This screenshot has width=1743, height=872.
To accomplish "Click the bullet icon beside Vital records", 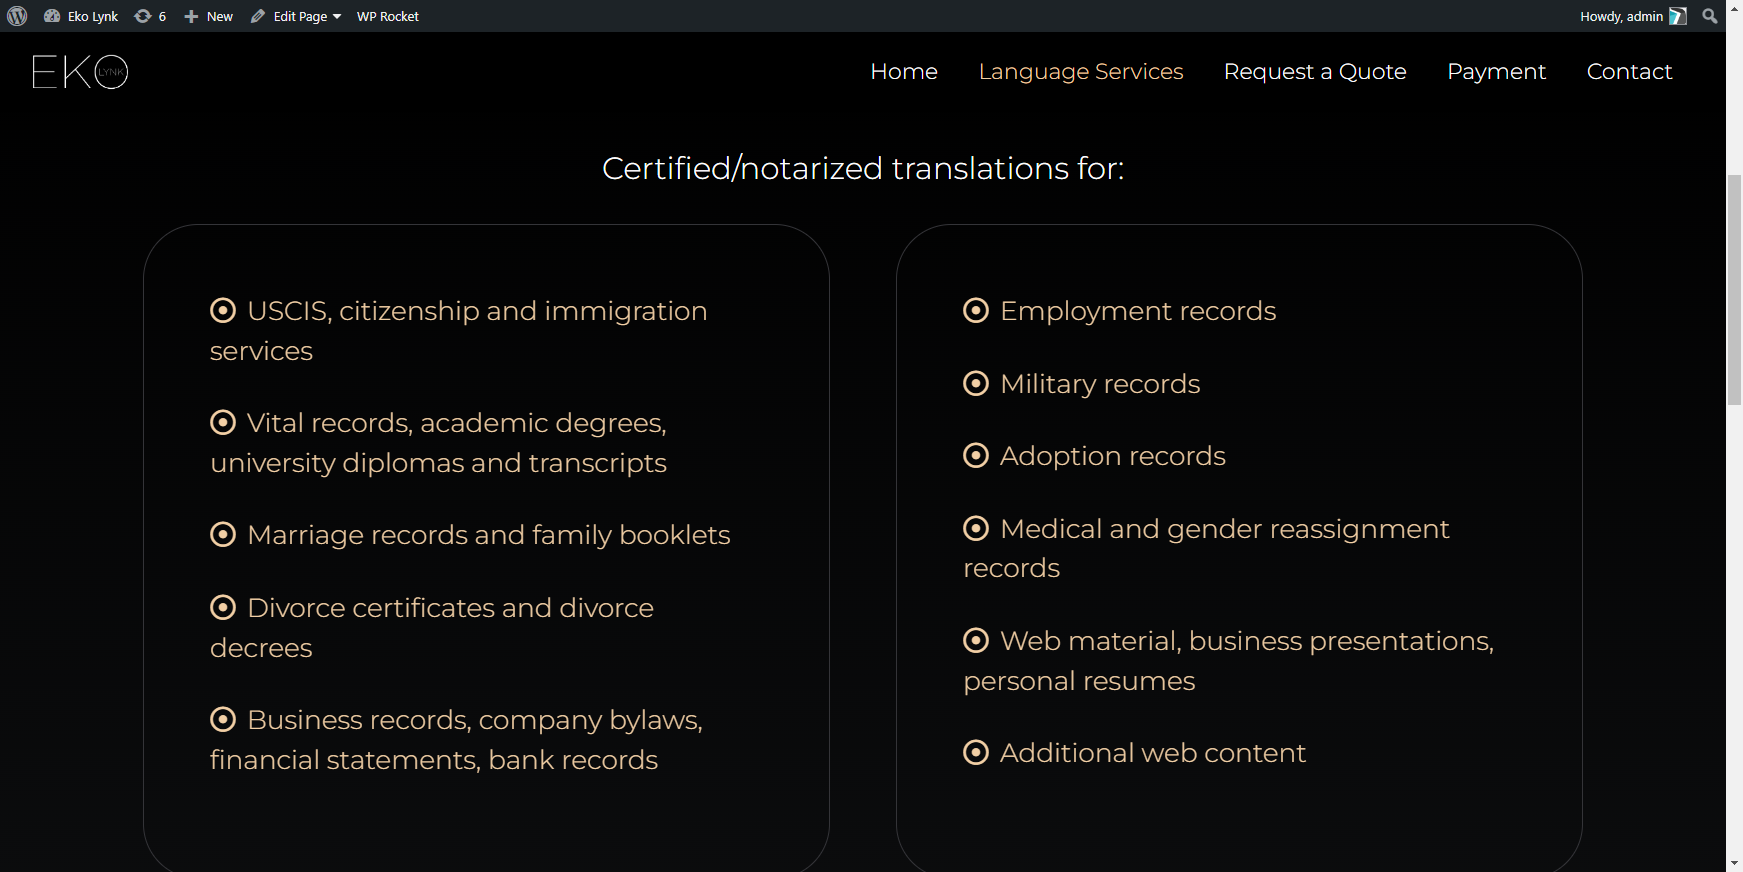I will coord(223,423).
